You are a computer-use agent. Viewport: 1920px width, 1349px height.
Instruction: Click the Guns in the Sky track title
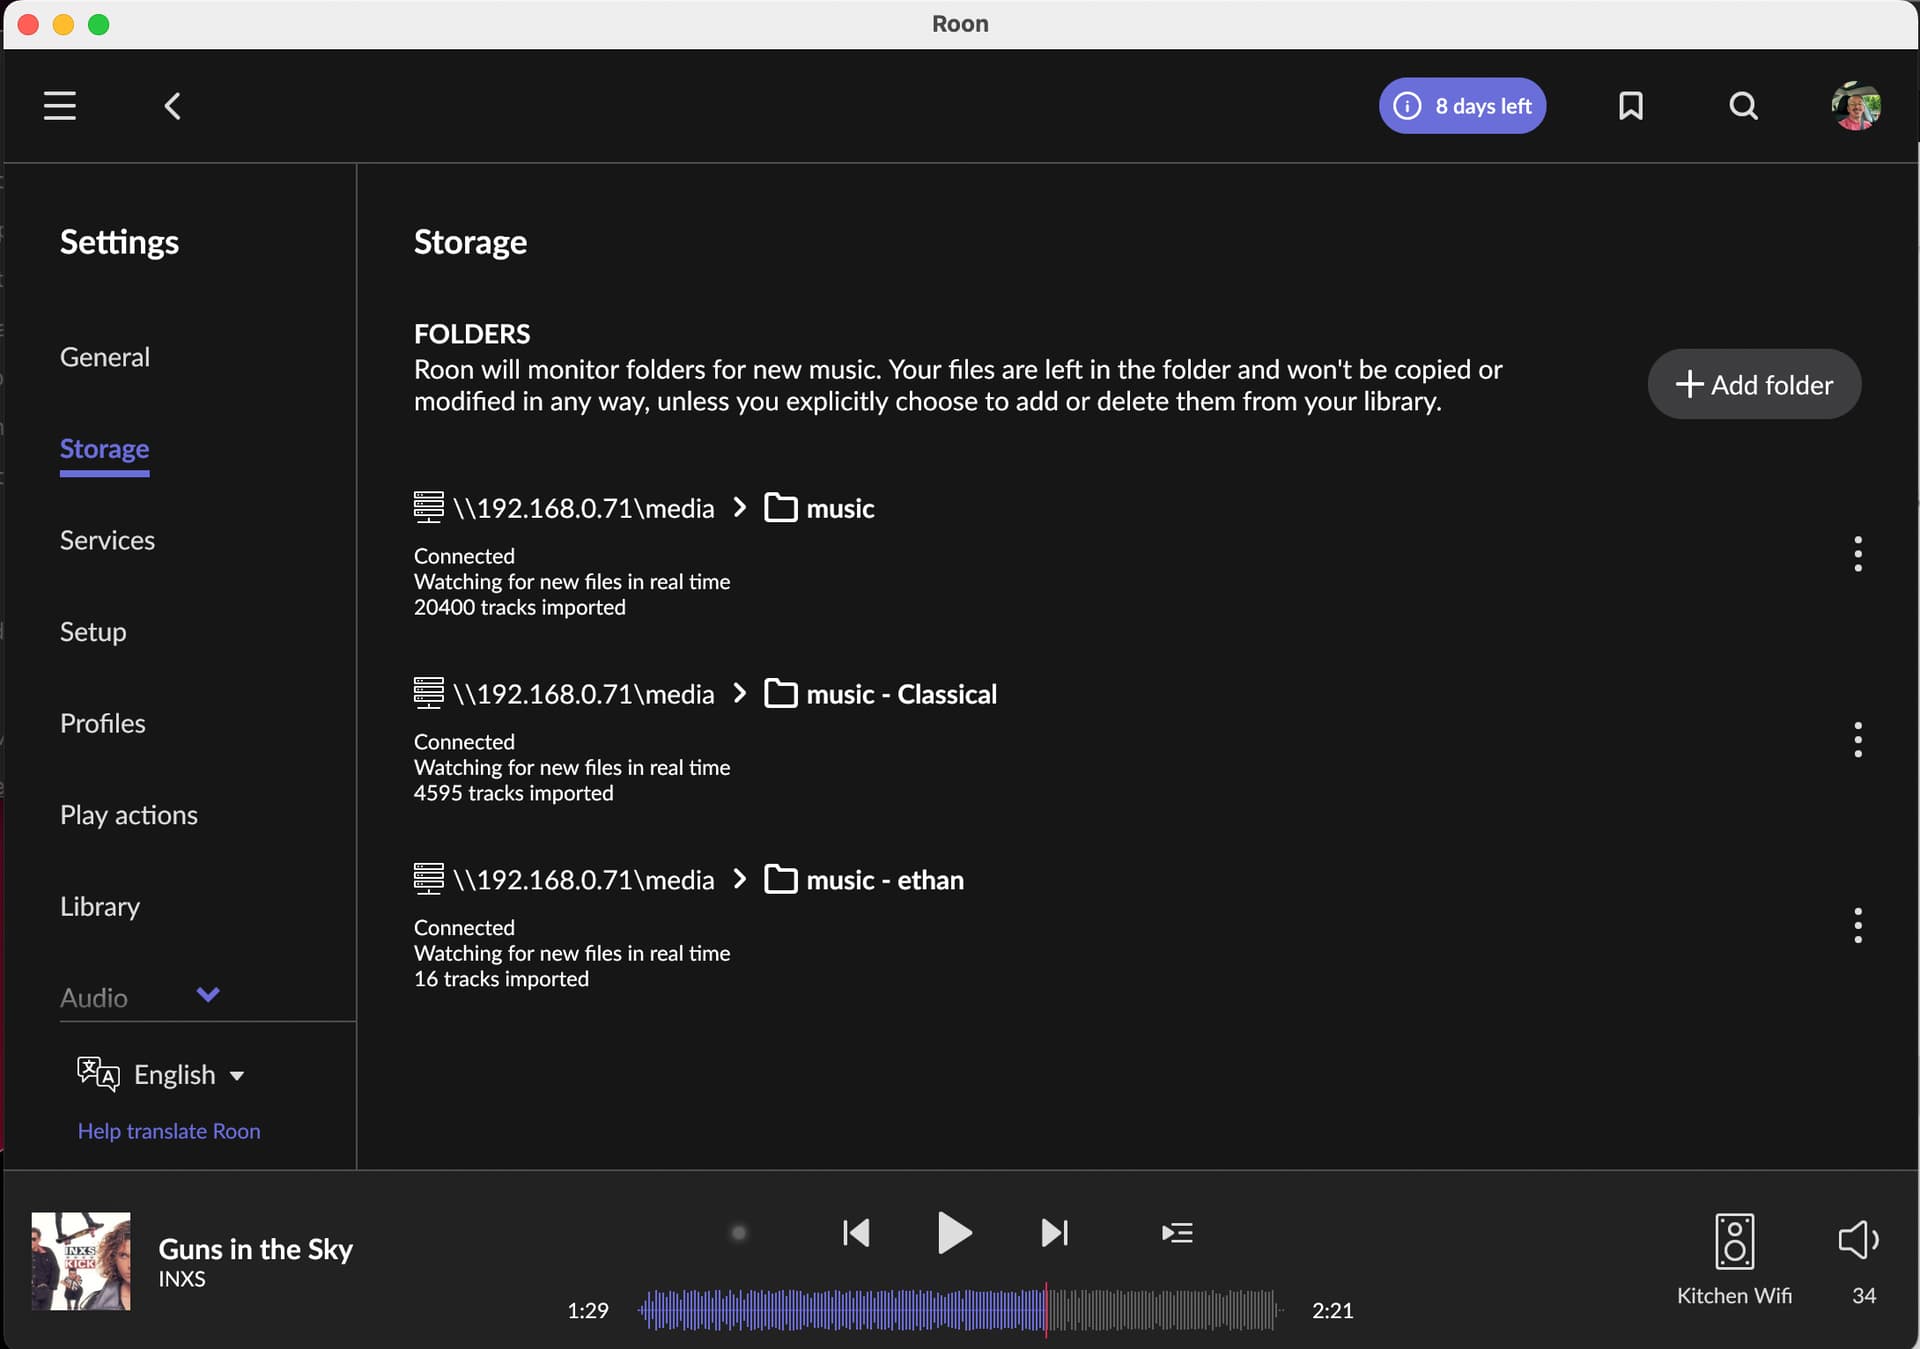256,1249
